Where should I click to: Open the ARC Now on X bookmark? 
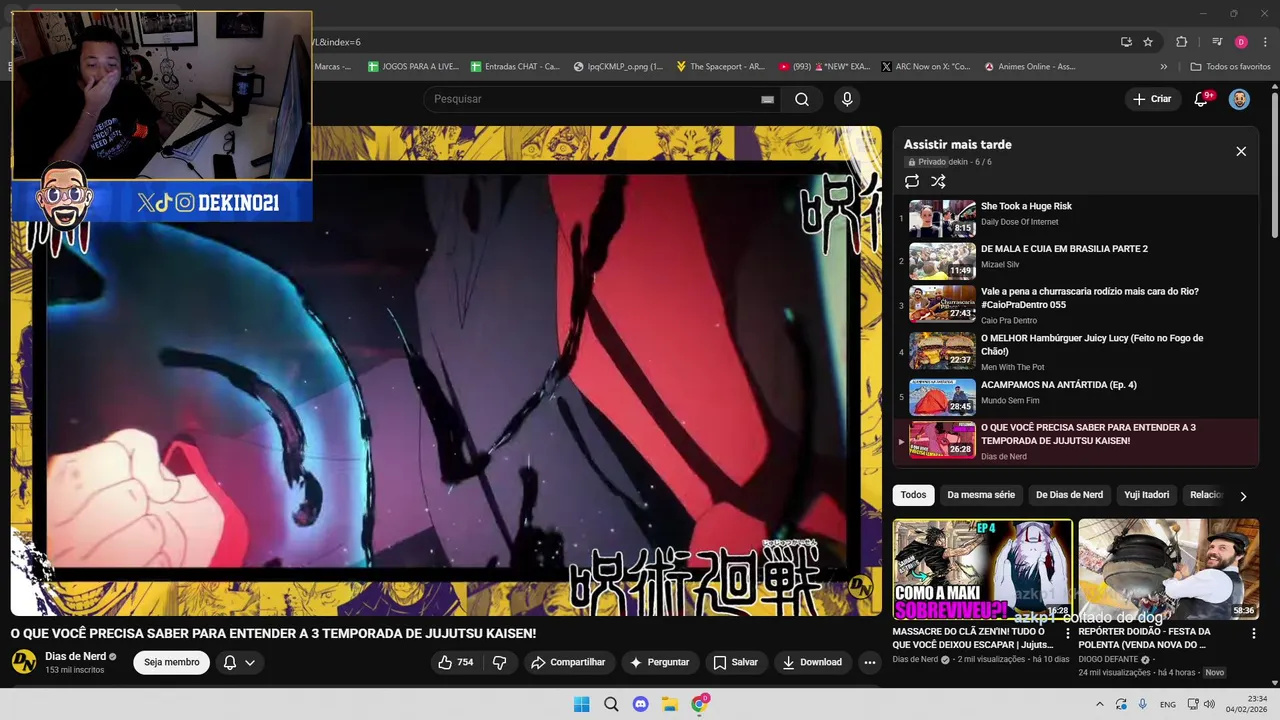(x=925, y=67)
